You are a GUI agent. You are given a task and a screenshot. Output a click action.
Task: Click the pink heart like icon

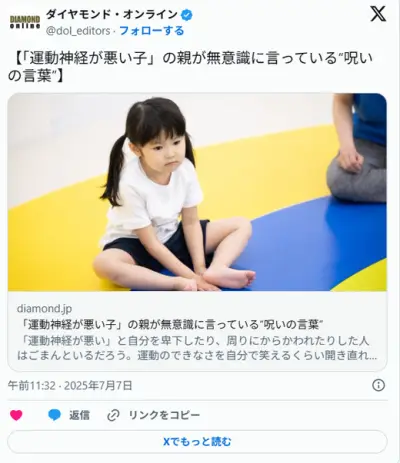16,415
